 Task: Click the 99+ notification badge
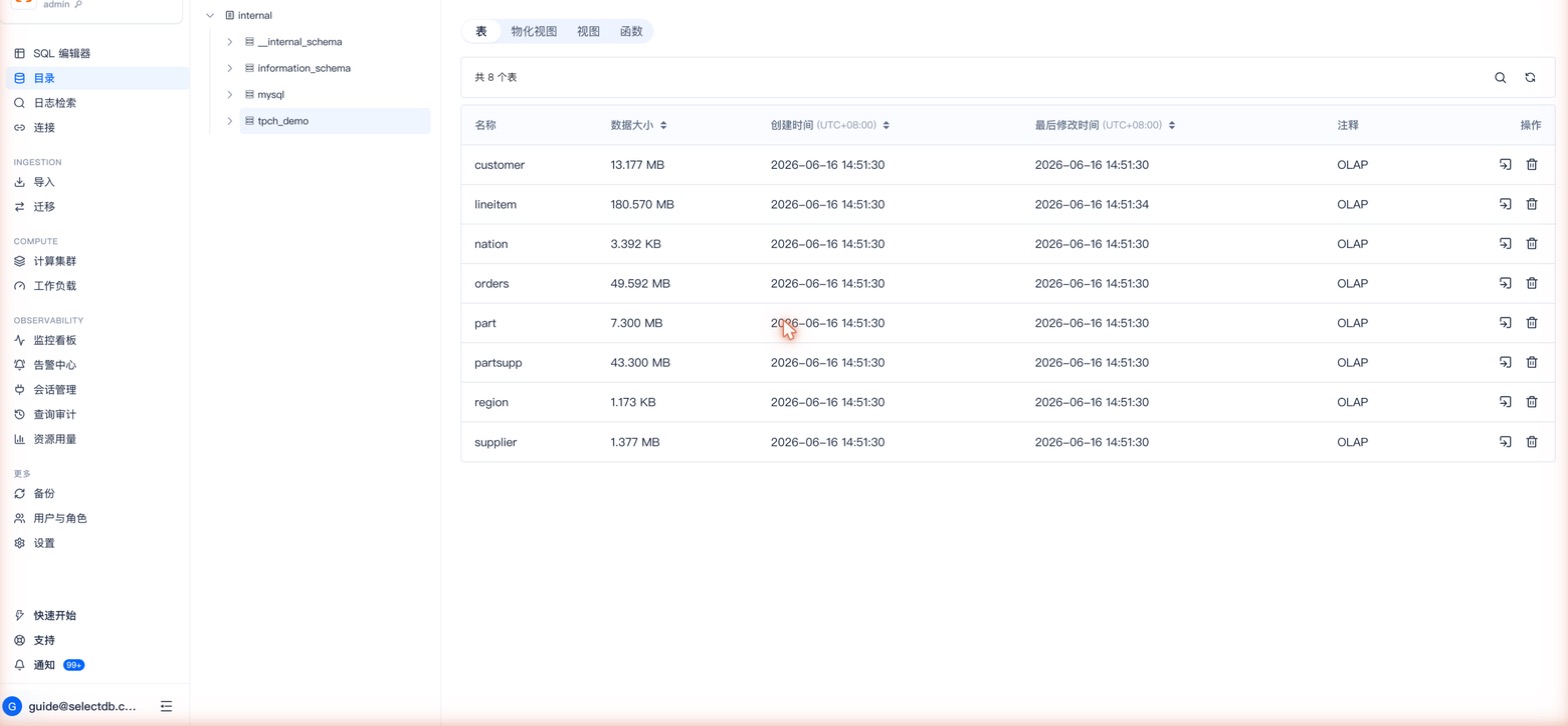[x=73, y=665]
